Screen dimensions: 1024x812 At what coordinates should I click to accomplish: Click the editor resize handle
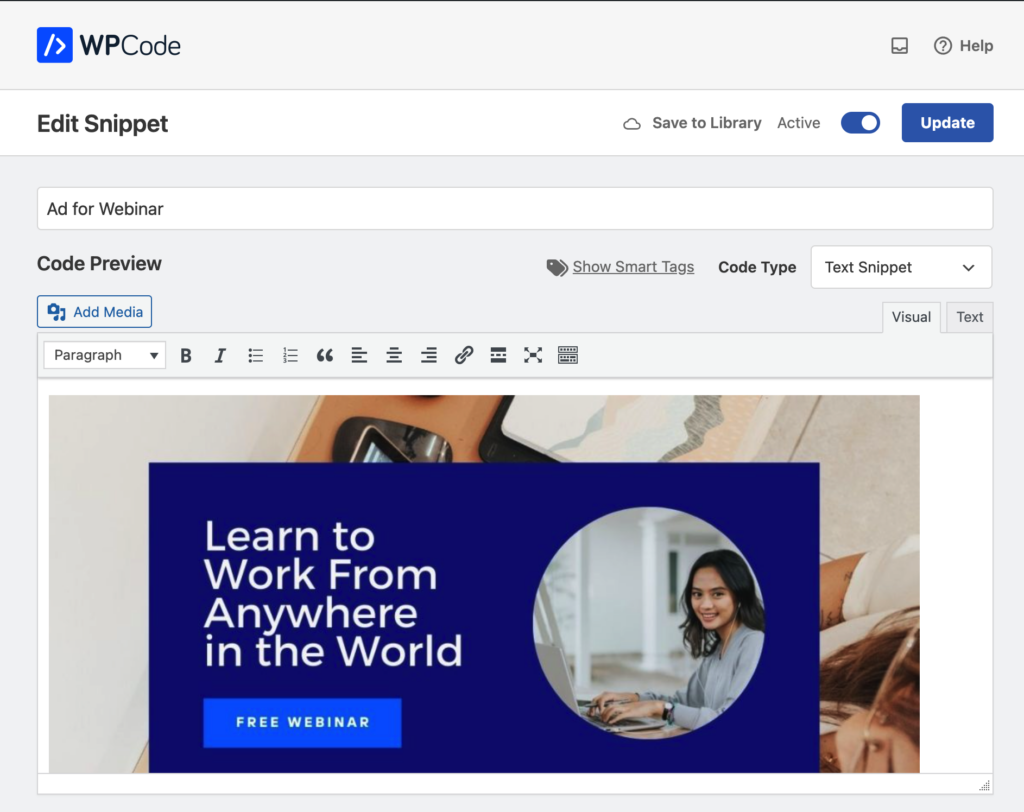(985, 785)
